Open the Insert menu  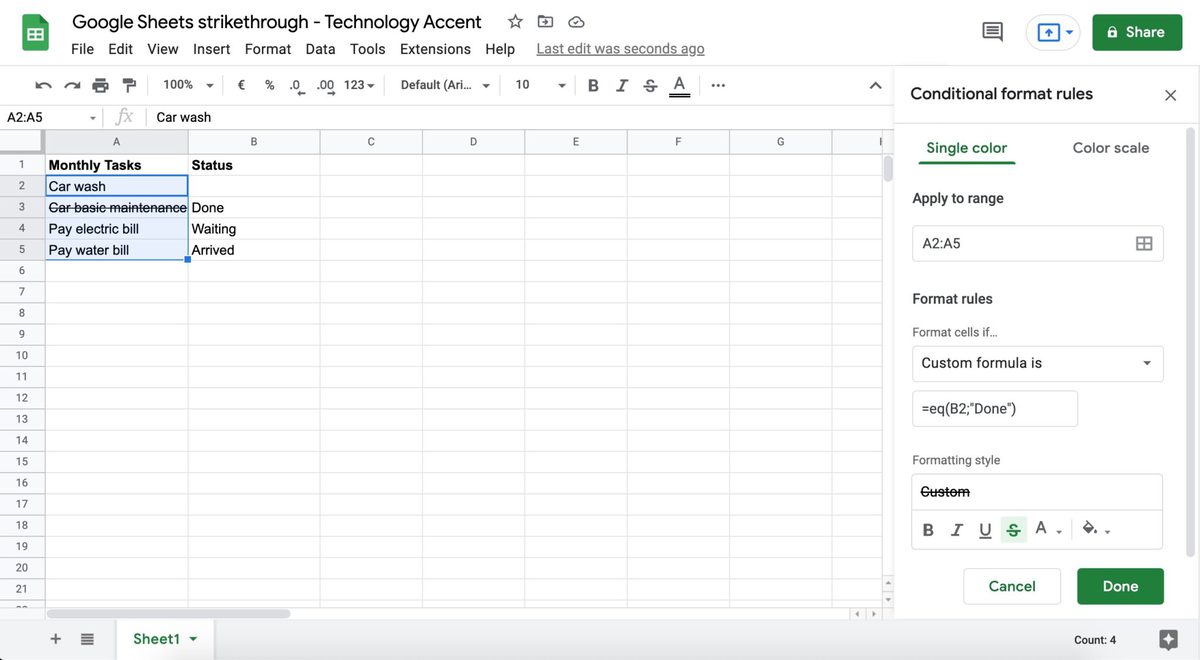tap(212, 49)
